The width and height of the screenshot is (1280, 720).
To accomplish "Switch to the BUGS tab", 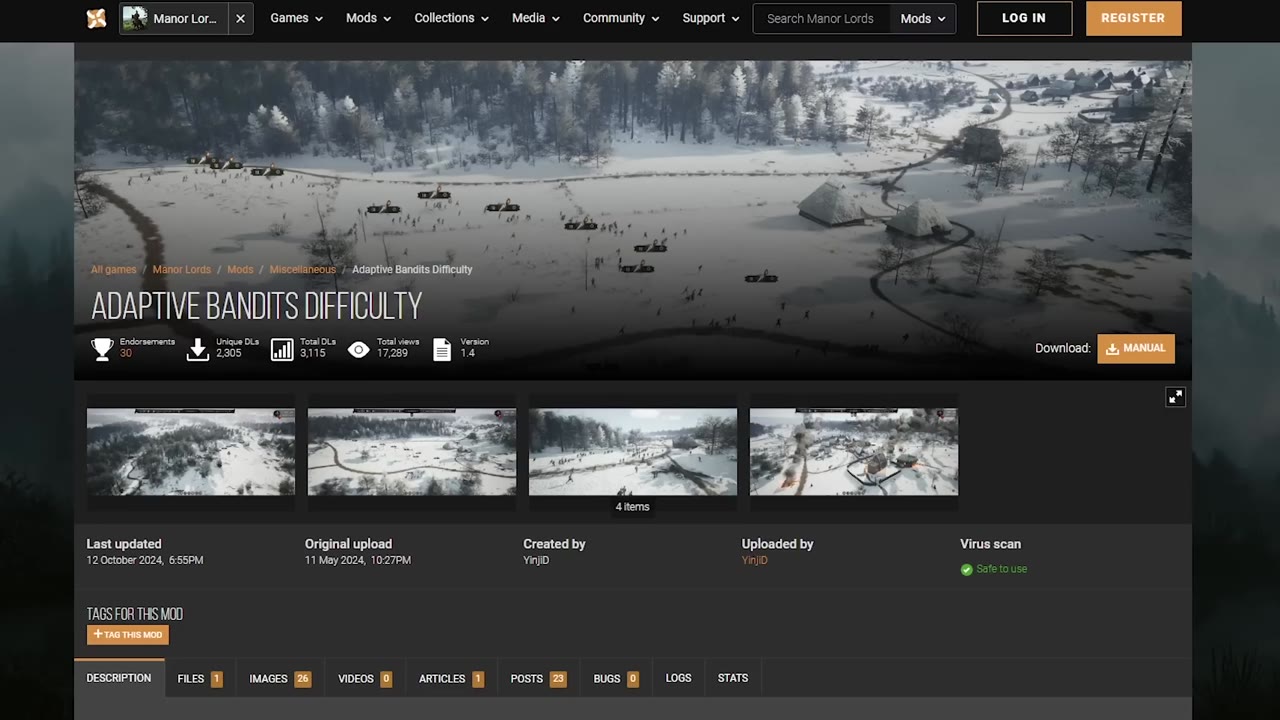I will click(616, 678).
